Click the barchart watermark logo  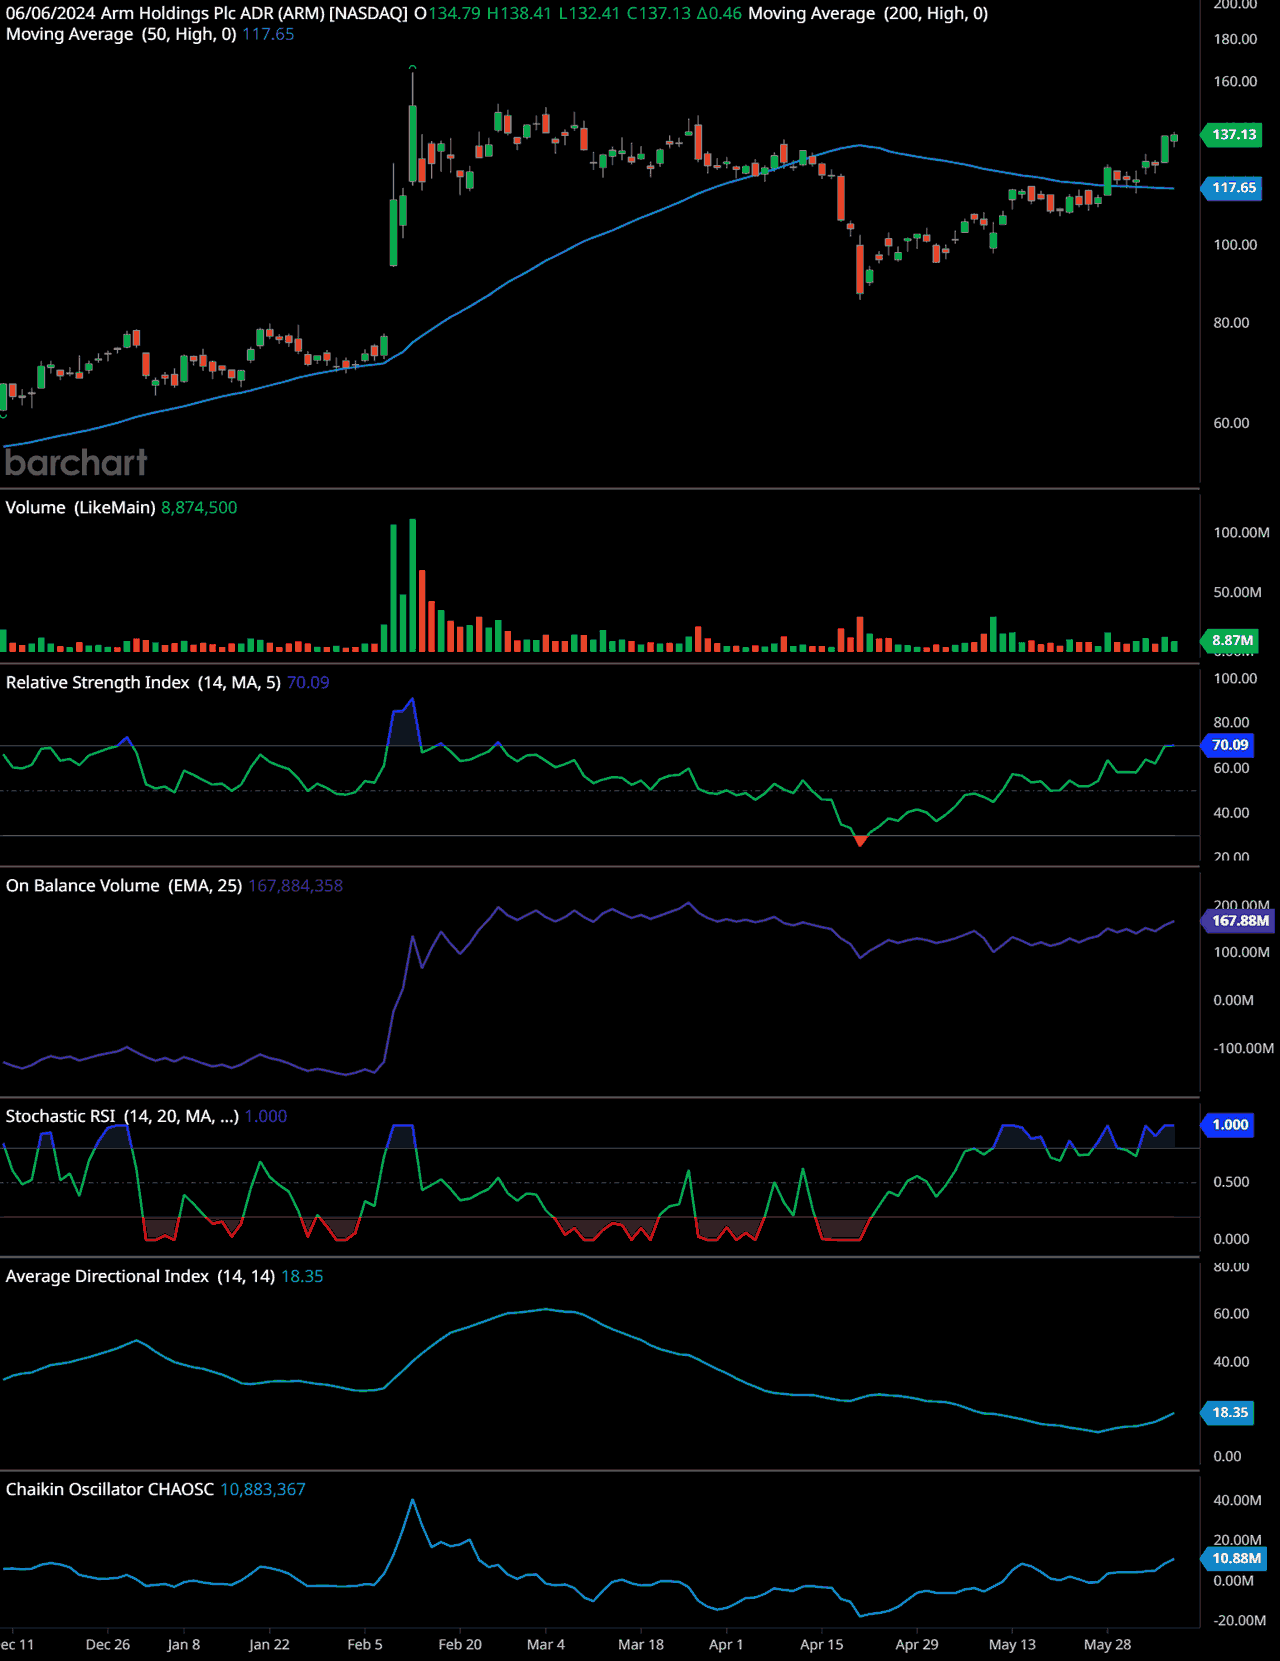point(76,463)
